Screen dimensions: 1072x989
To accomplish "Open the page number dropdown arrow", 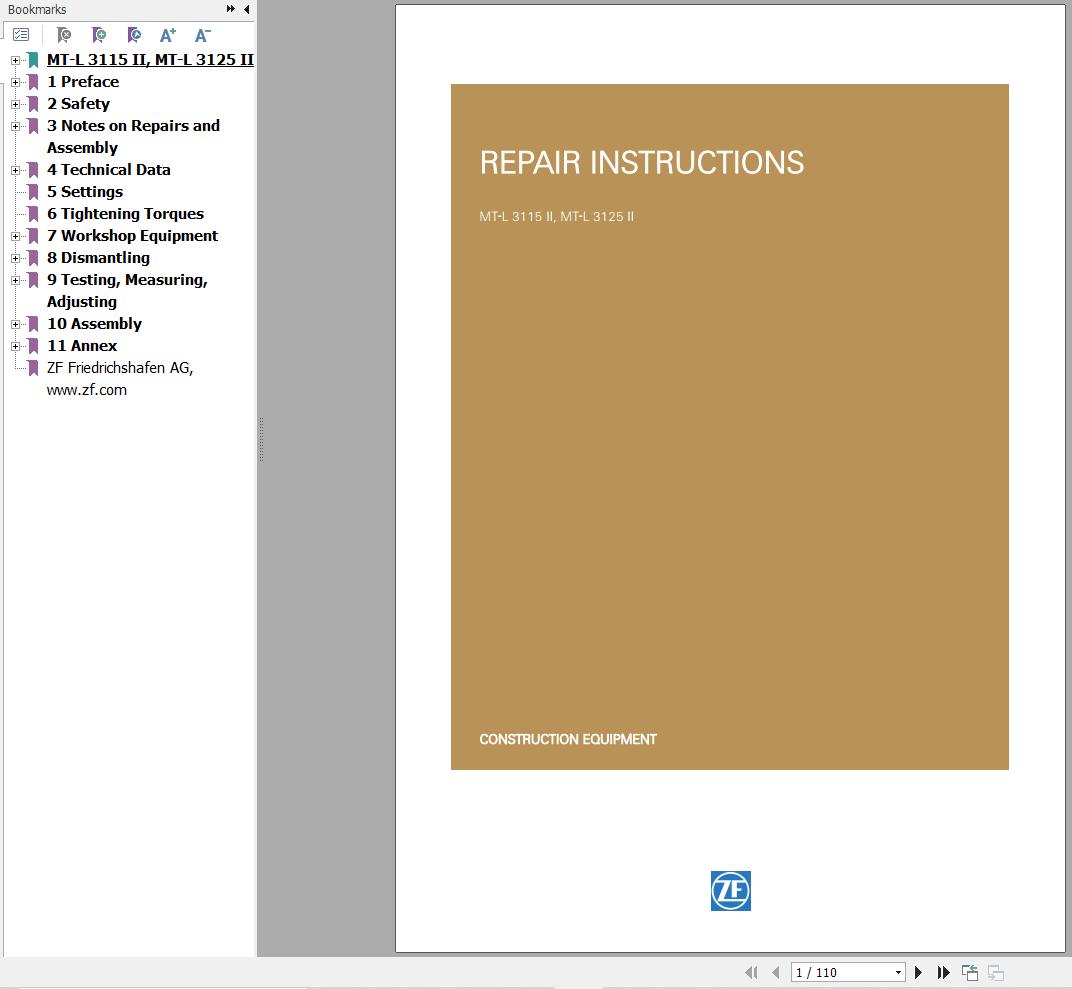I will [x=898, y=972].
